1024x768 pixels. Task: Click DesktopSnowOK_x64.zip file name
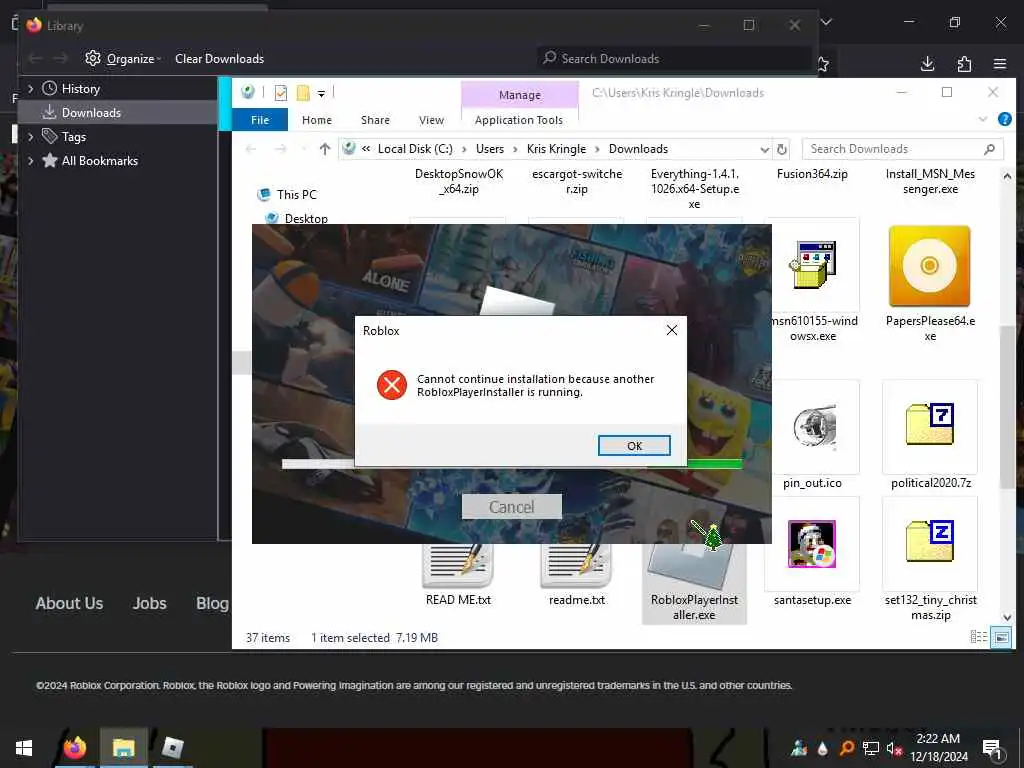[458, 182]
